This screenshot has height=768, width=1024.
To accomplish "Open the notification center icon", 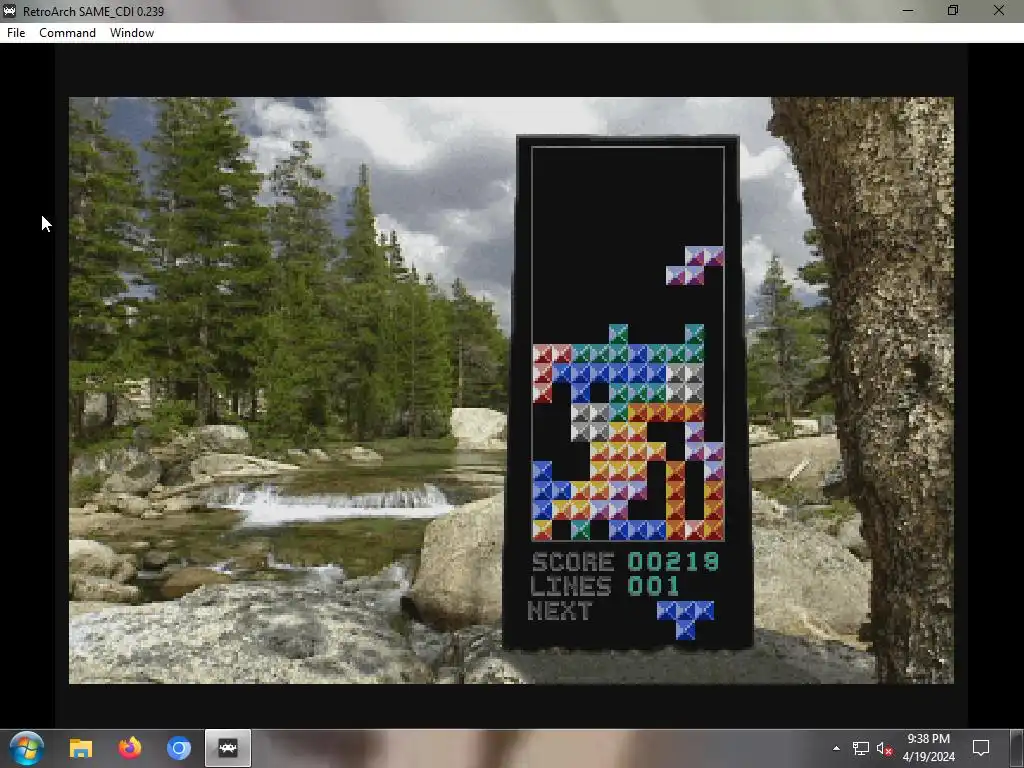I will click(981, 748).
